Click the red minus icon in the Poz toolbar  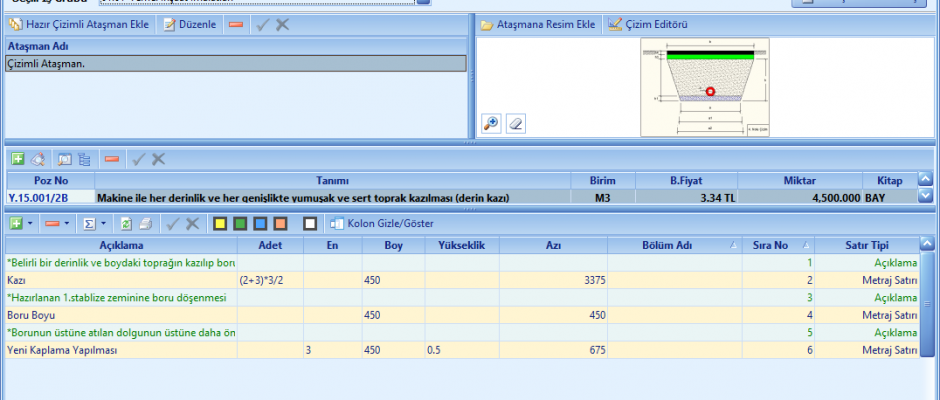point(112,159)
